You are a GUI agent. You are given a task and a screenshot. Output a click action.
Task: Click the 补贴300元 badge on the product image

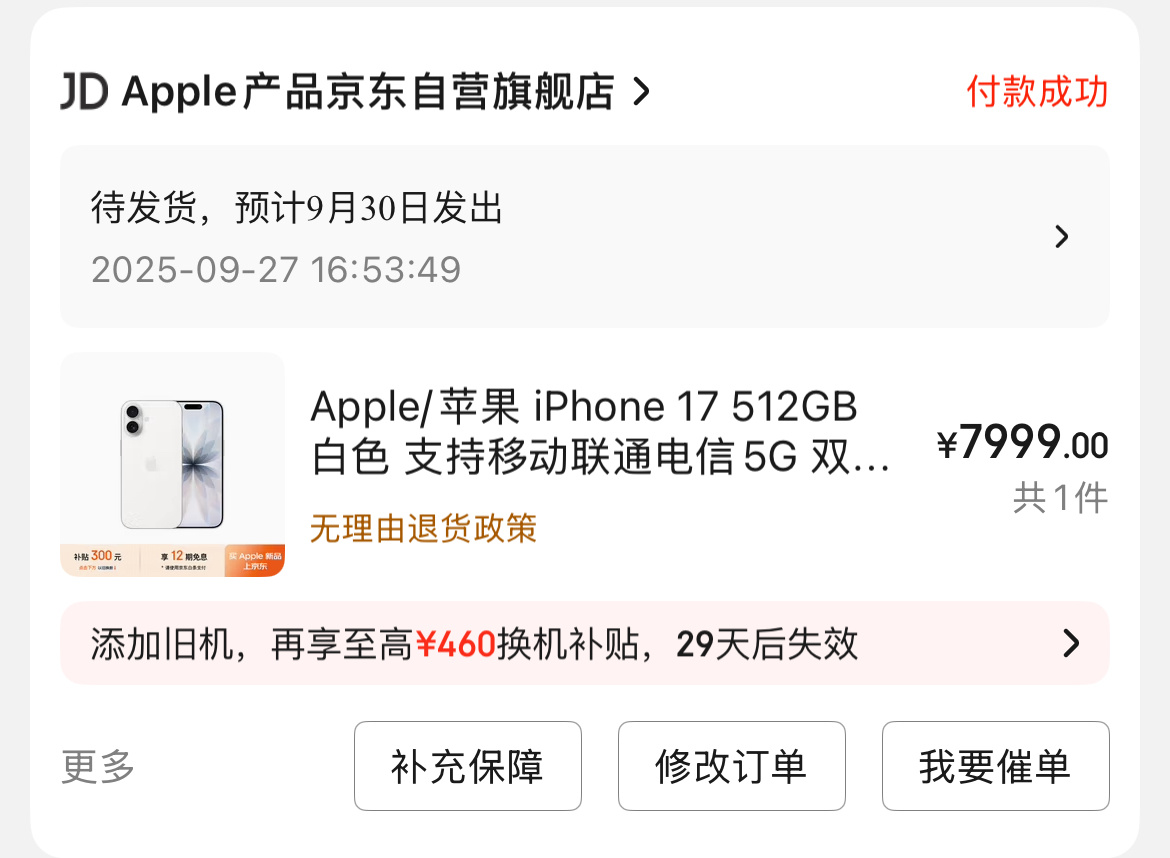98,560
